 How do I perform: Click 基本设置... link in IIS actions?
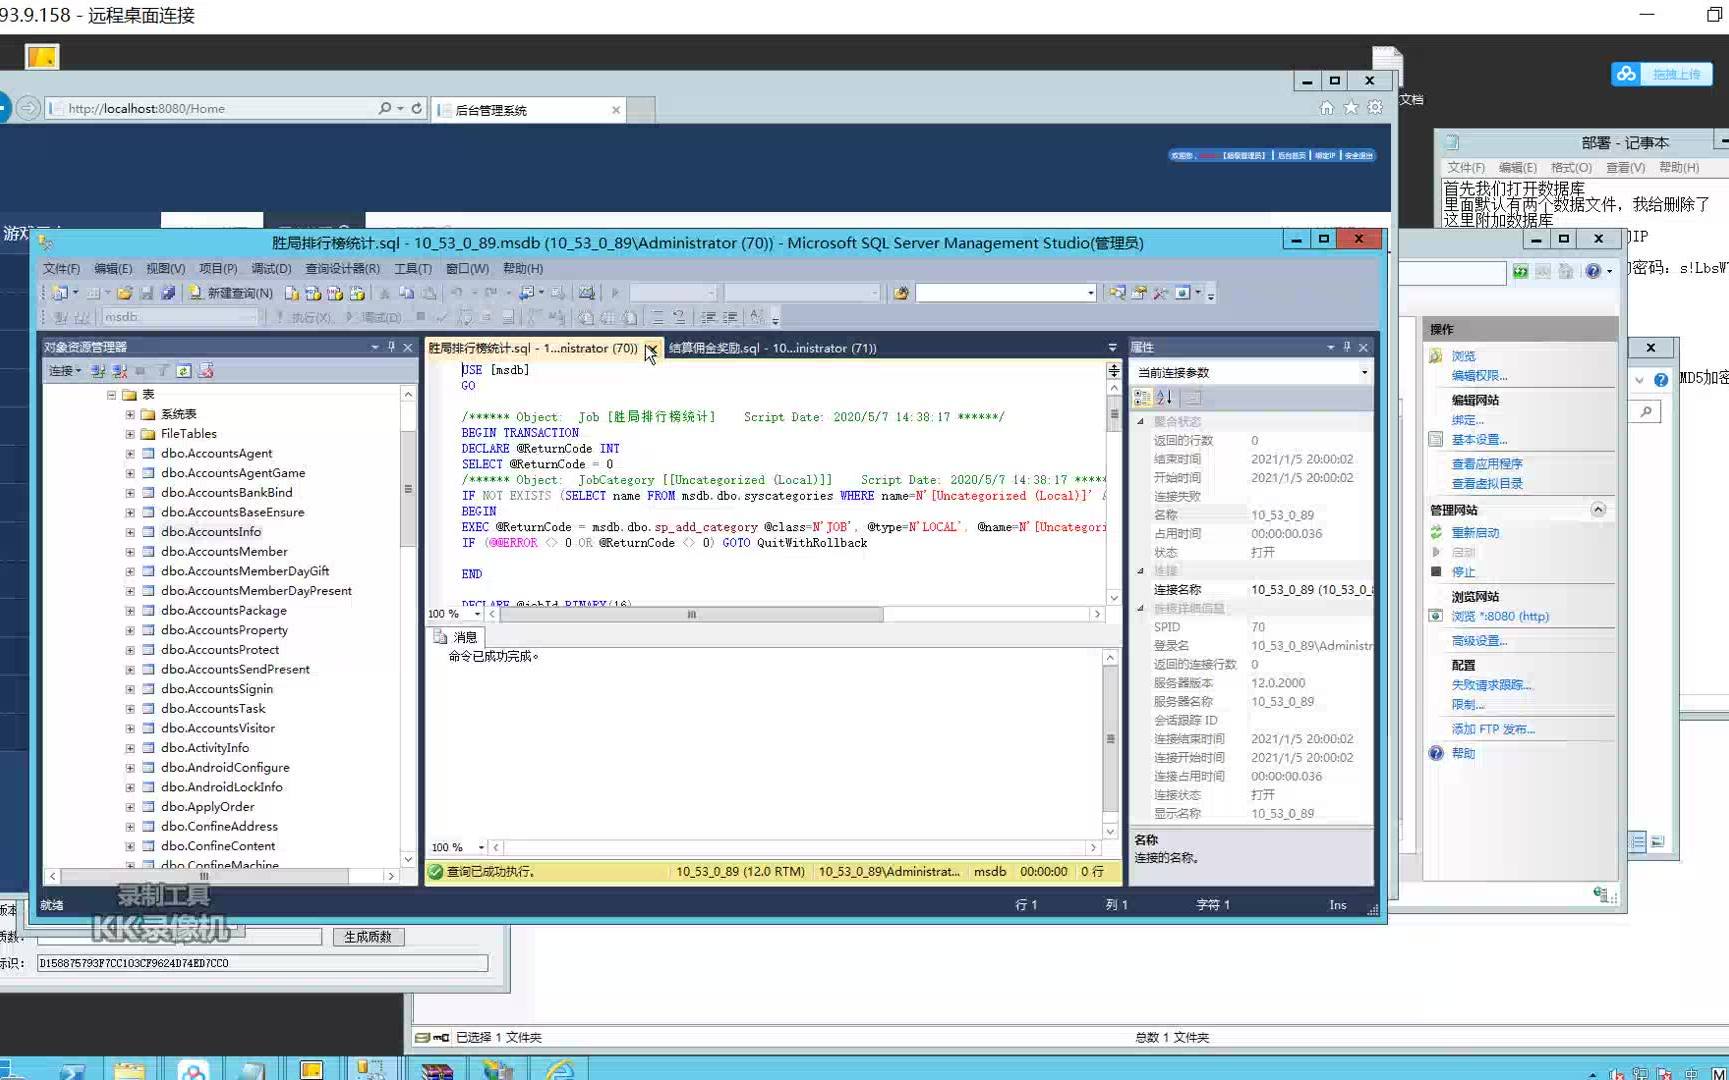pyautogui.click(x=1479, y=440)
